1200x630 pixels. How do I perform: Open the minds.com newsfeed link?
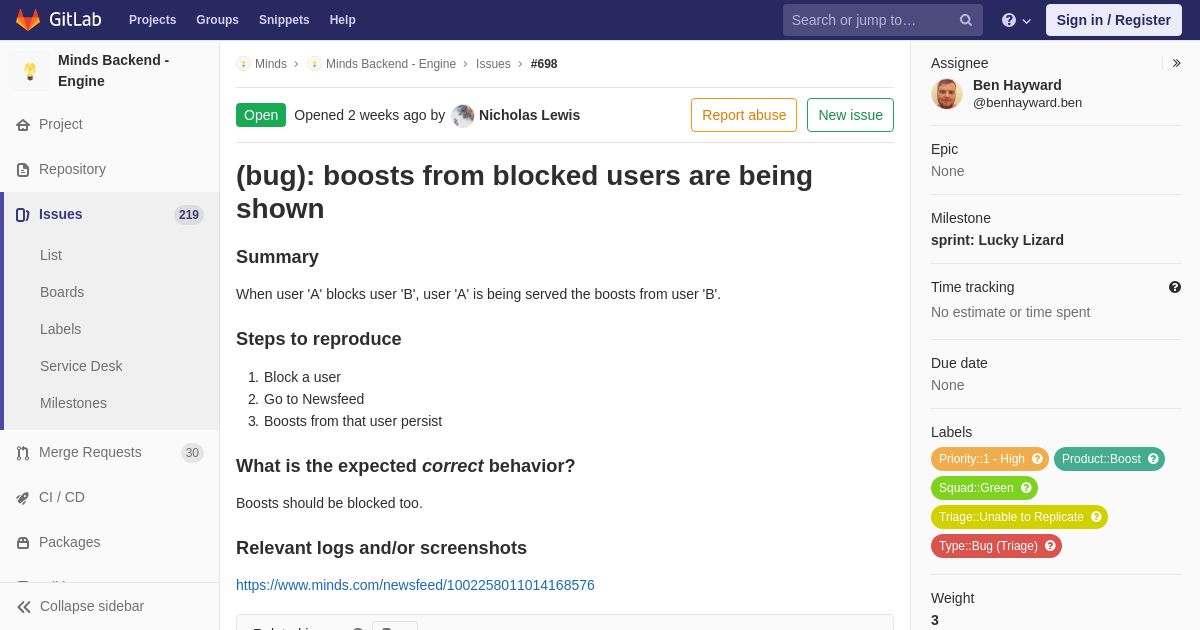tap(415, 585)
